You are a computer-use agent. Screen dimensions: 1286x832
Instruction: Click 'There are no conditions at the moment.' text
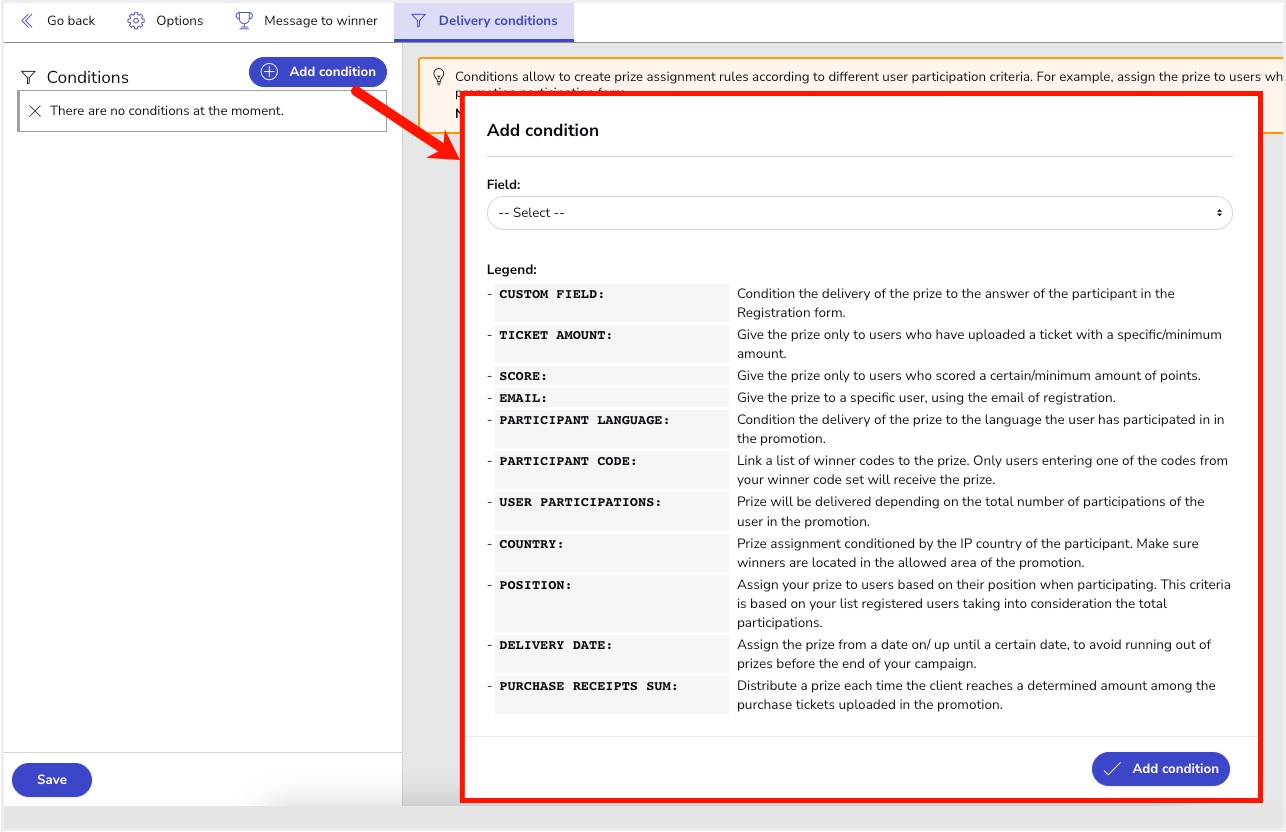(167, 111)
